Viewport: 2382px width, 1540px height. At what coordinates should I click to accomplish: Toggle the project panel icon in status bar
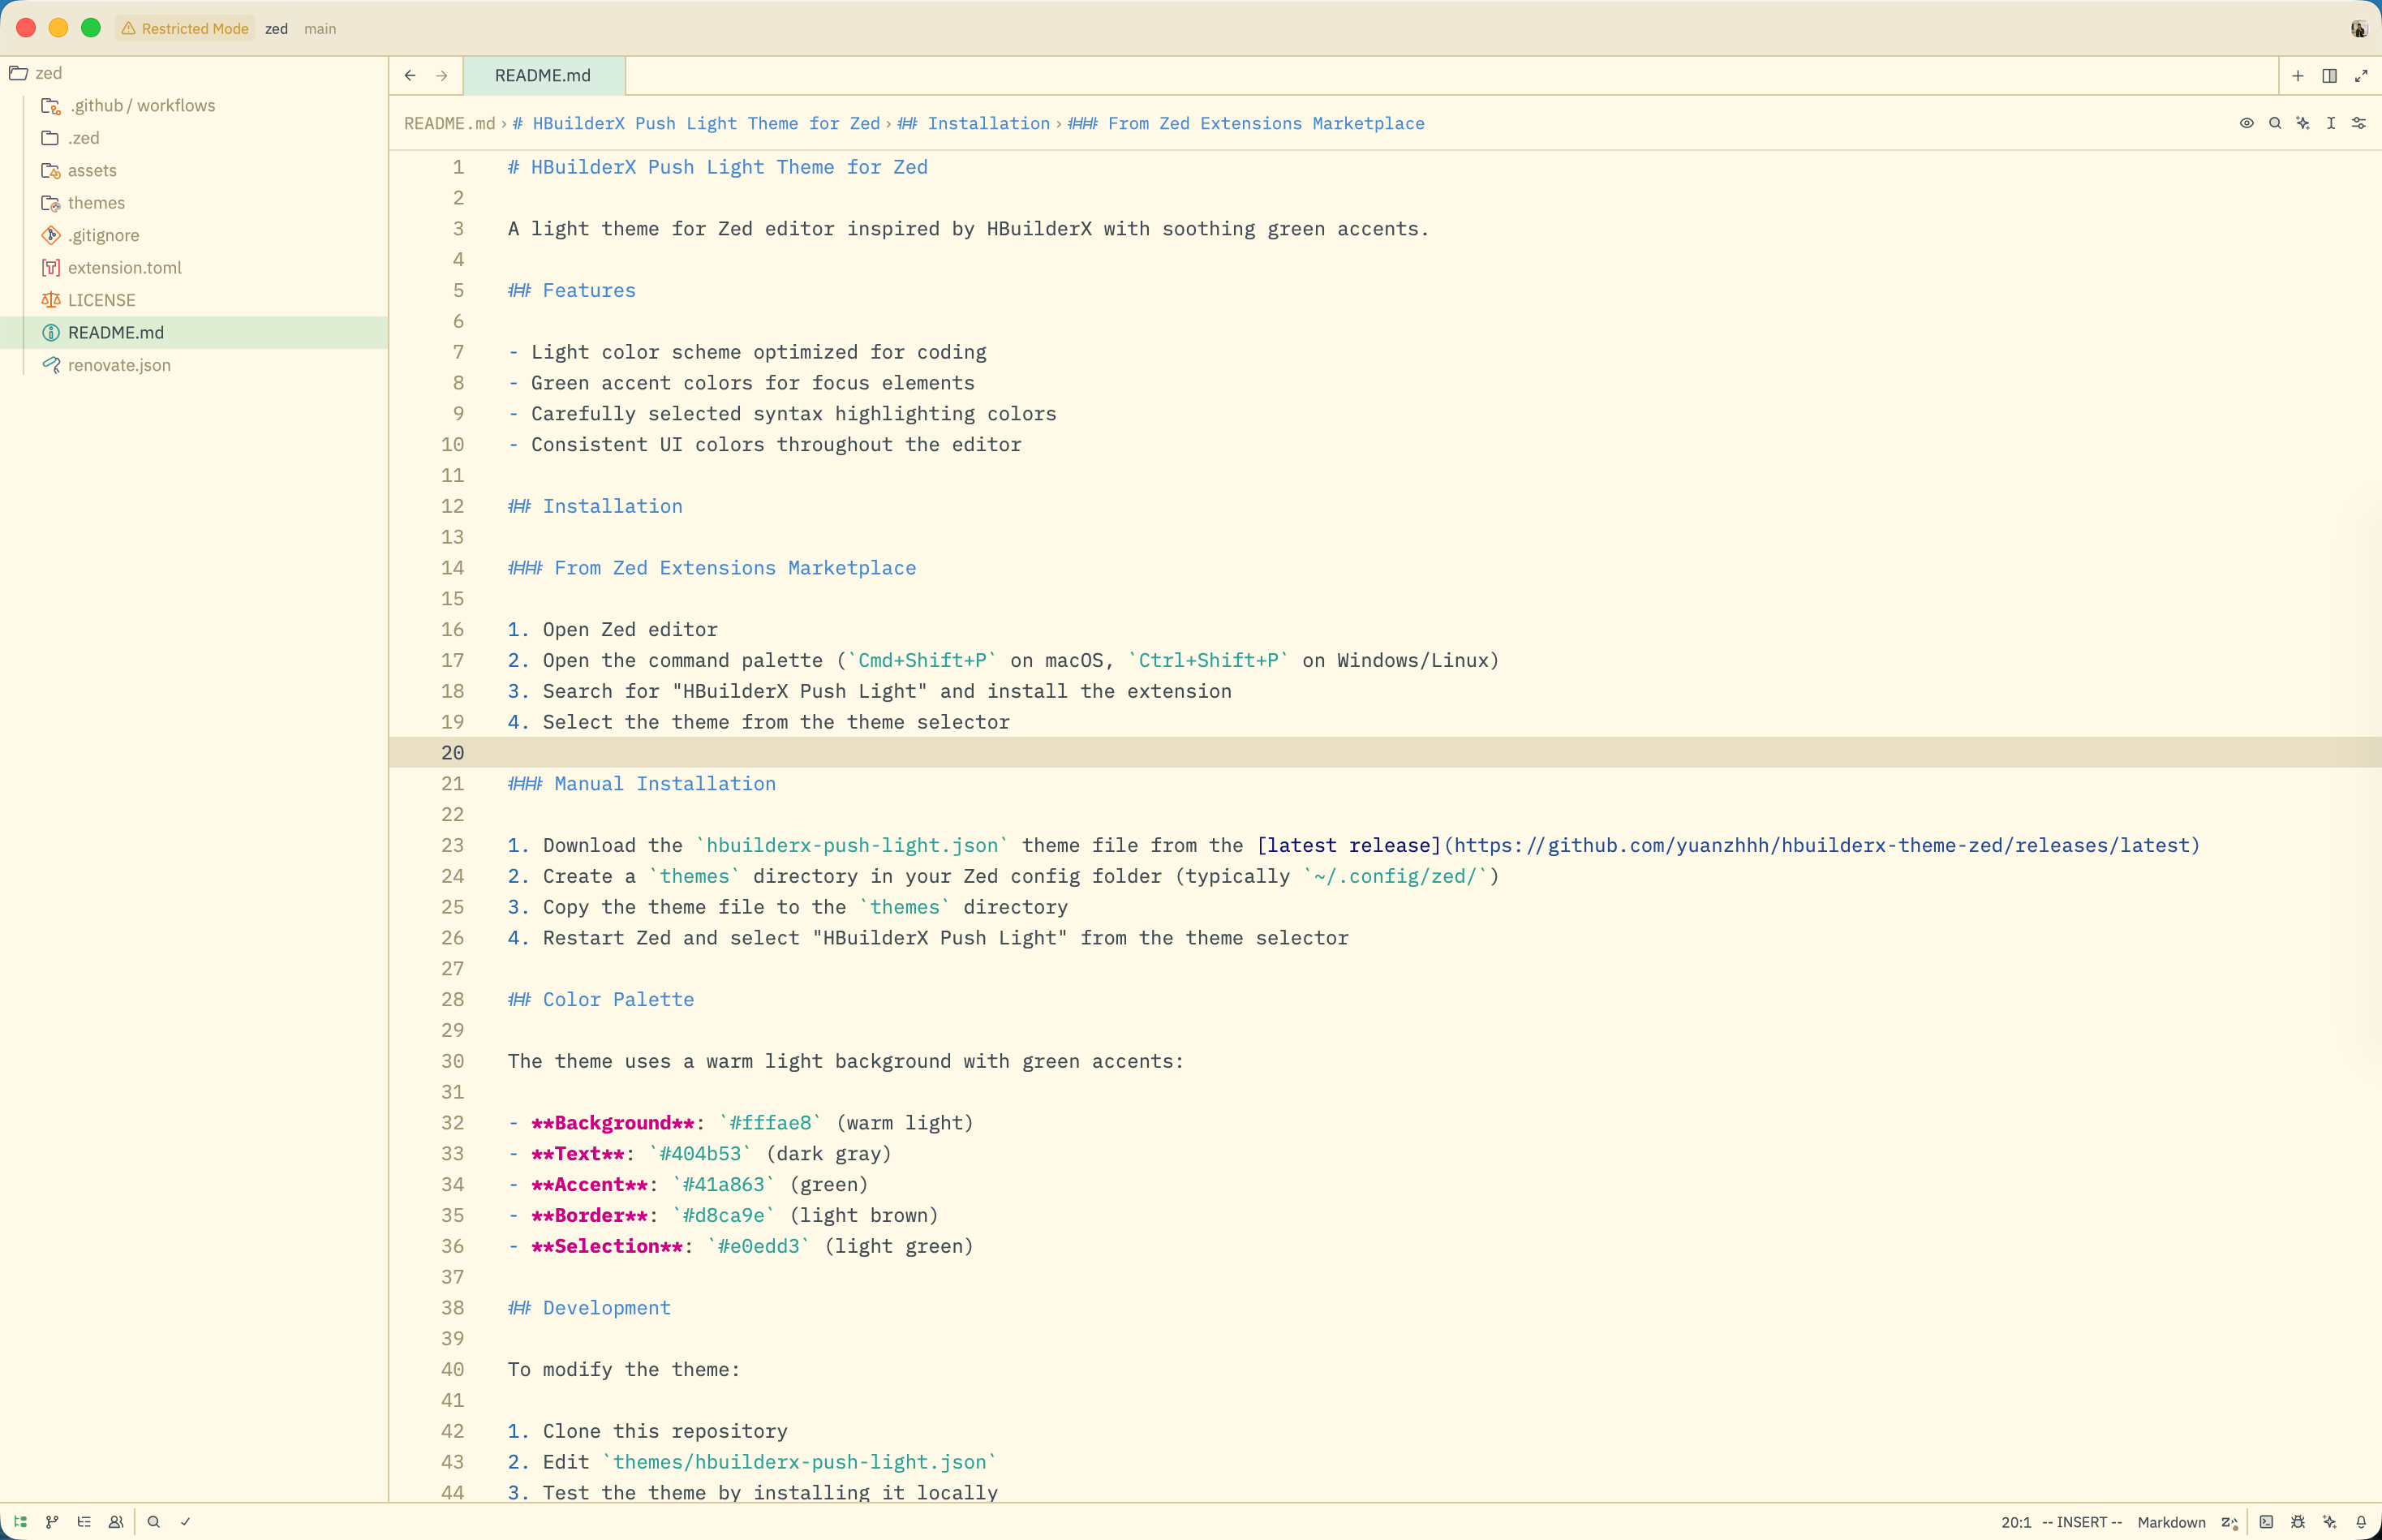pyautogui.click(x=20, y=1521)
